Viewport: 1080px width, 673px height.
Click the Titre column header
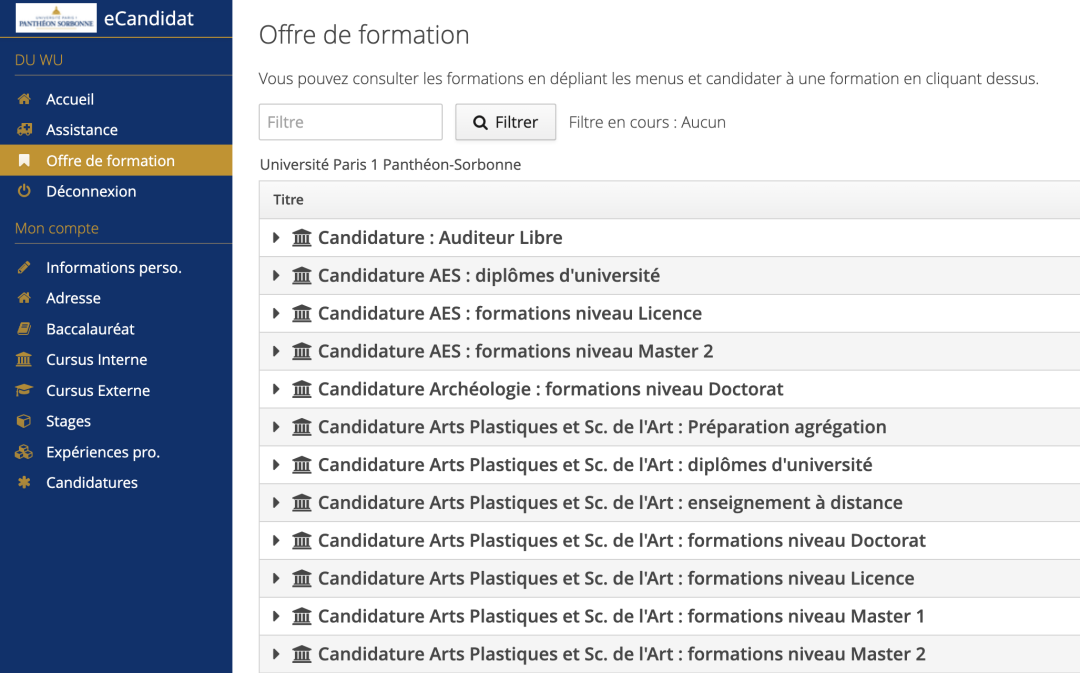click(288, 200)
